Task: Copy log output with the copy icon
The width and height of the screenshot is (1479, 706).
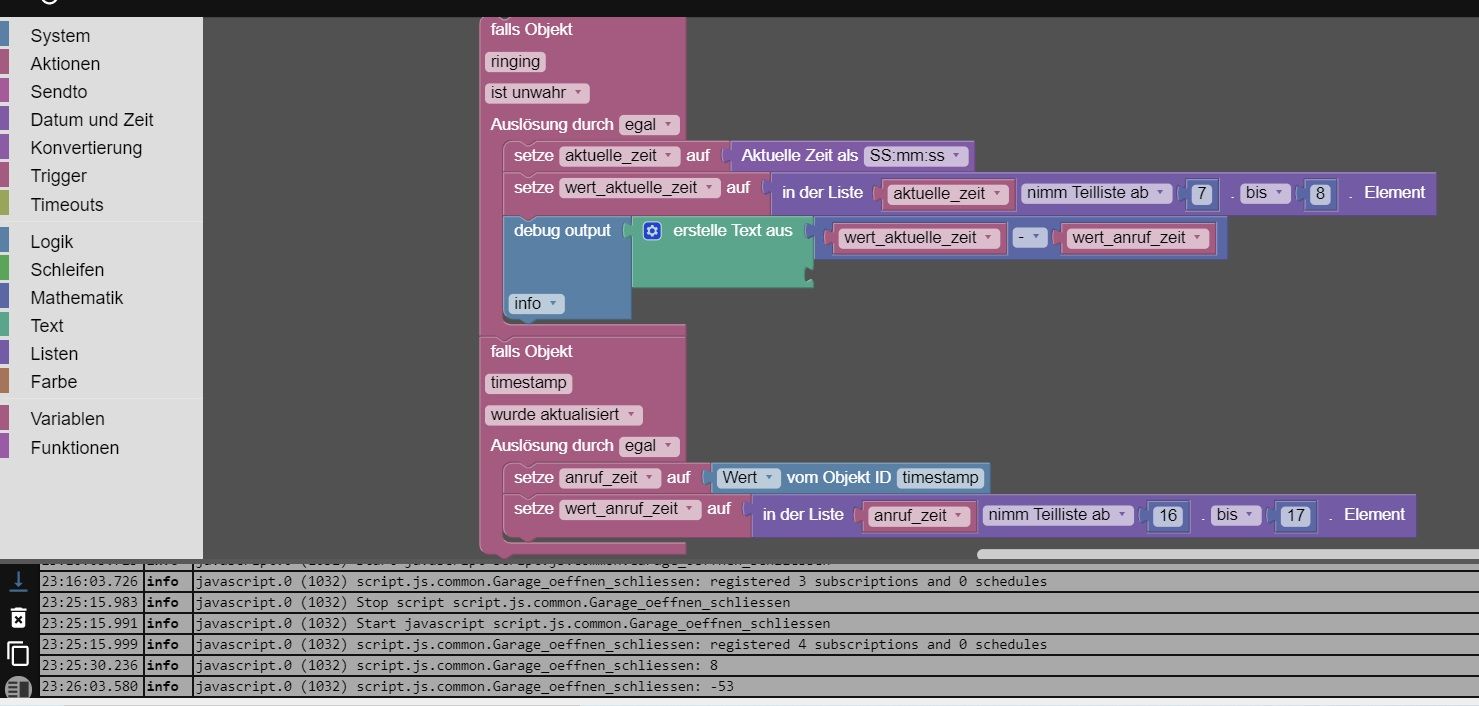Action: point(17,654)
